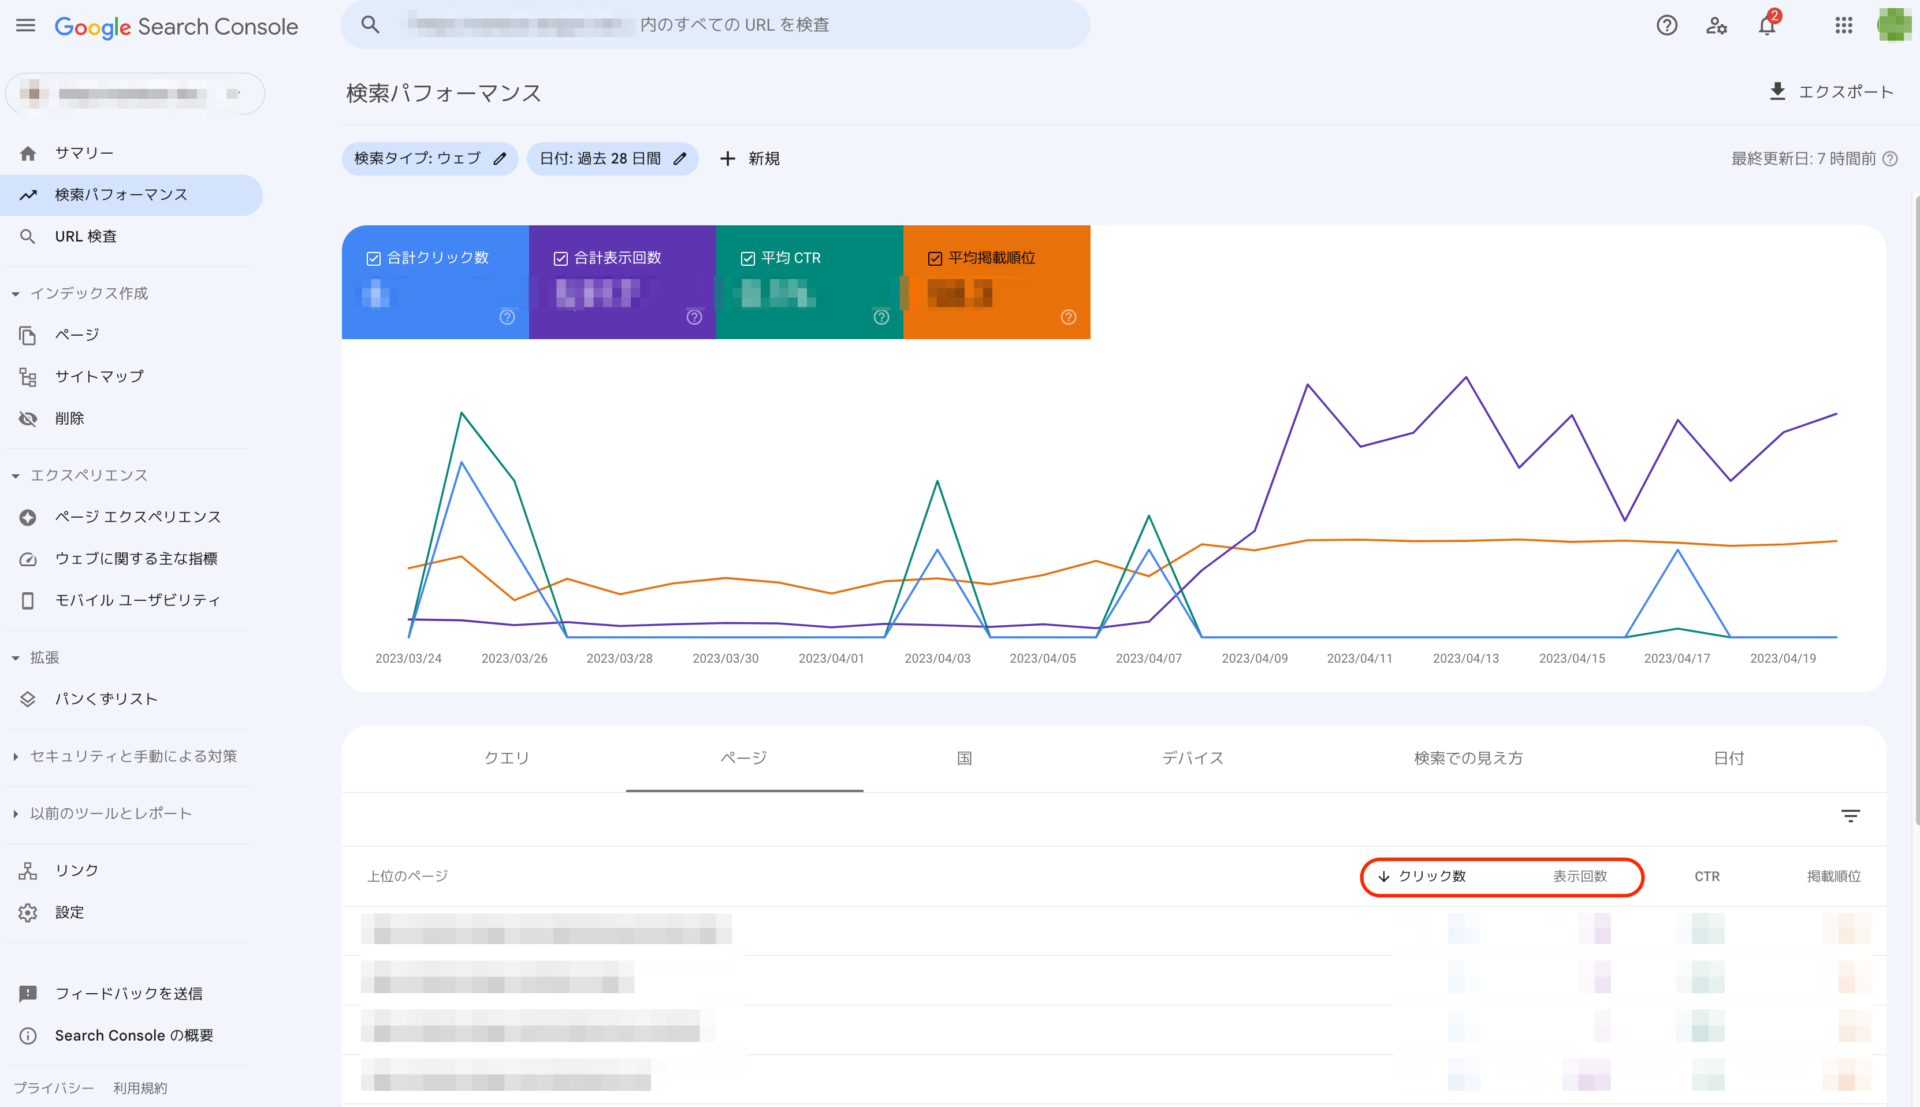
Task: Click the エクスポート button
Action: point(1831,92)
